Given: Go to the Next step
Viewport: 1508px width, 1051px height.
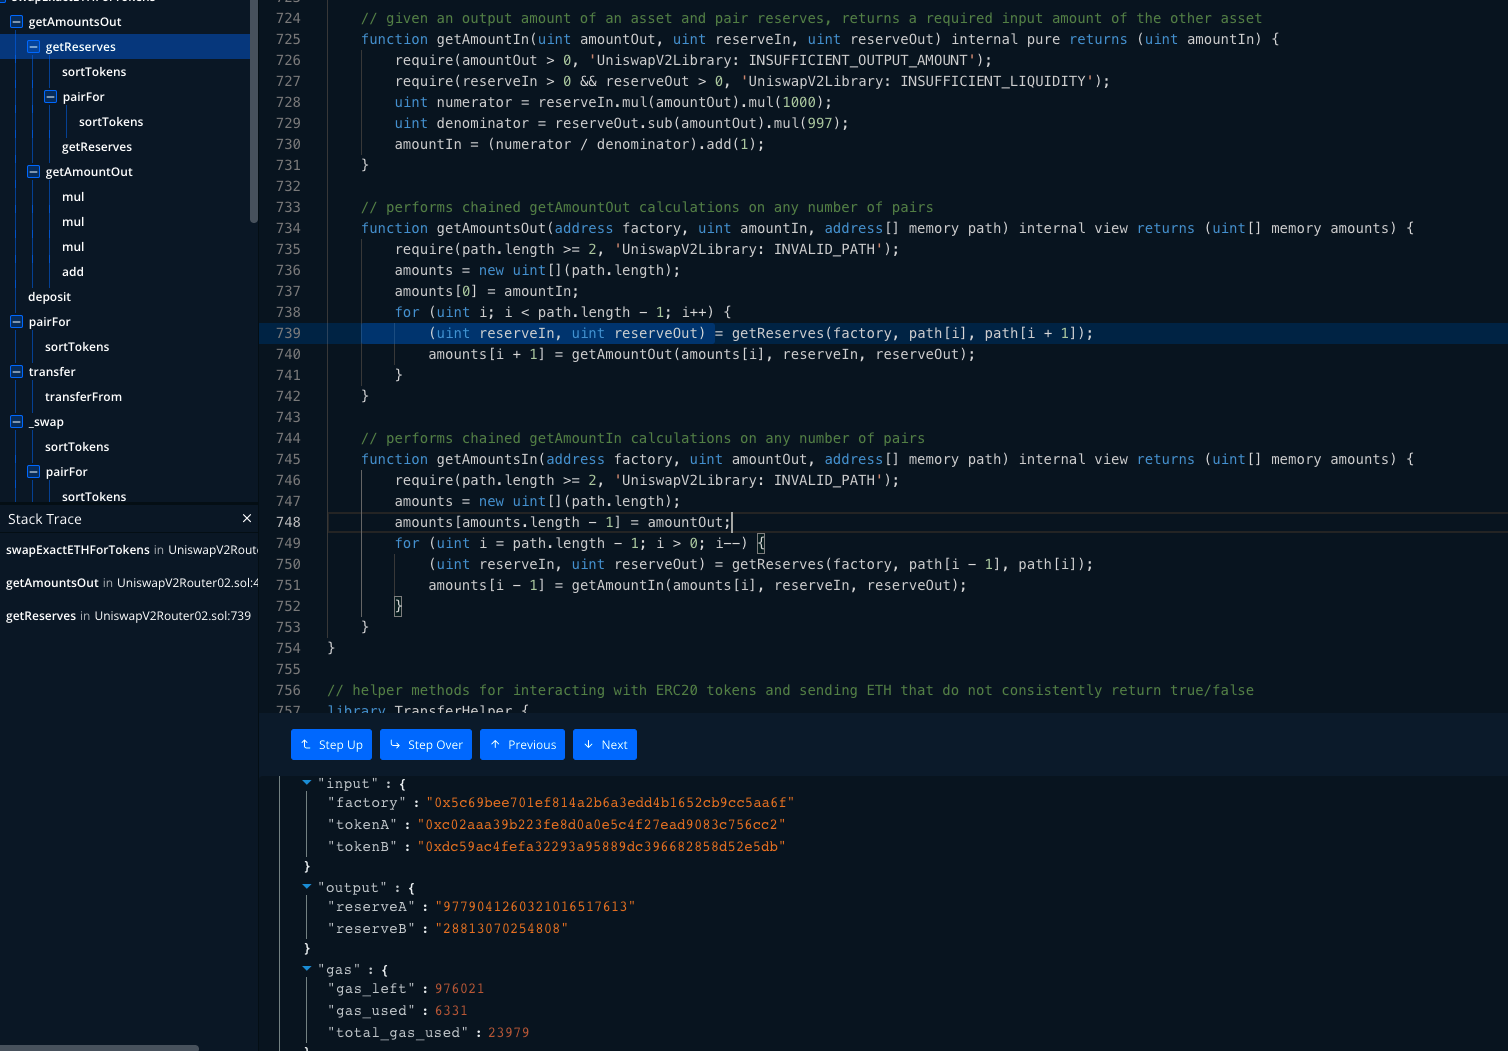Looking at the screenshot, I should tap(605, 745).
